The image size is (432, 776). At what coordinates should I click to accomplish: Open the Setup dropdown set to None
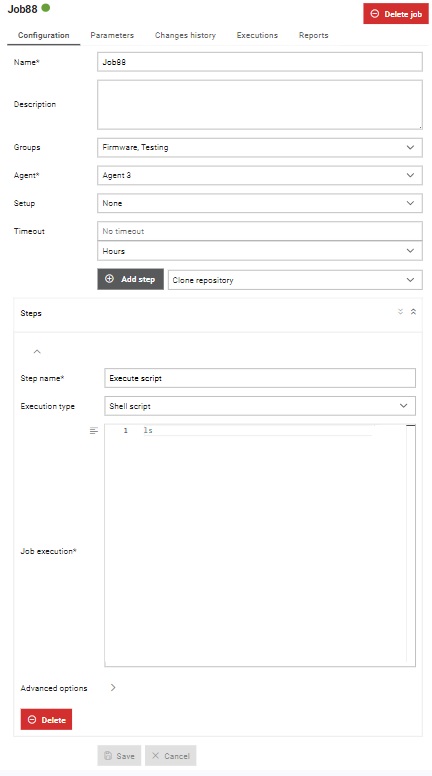pyautogui.click(x=260, y=203)
